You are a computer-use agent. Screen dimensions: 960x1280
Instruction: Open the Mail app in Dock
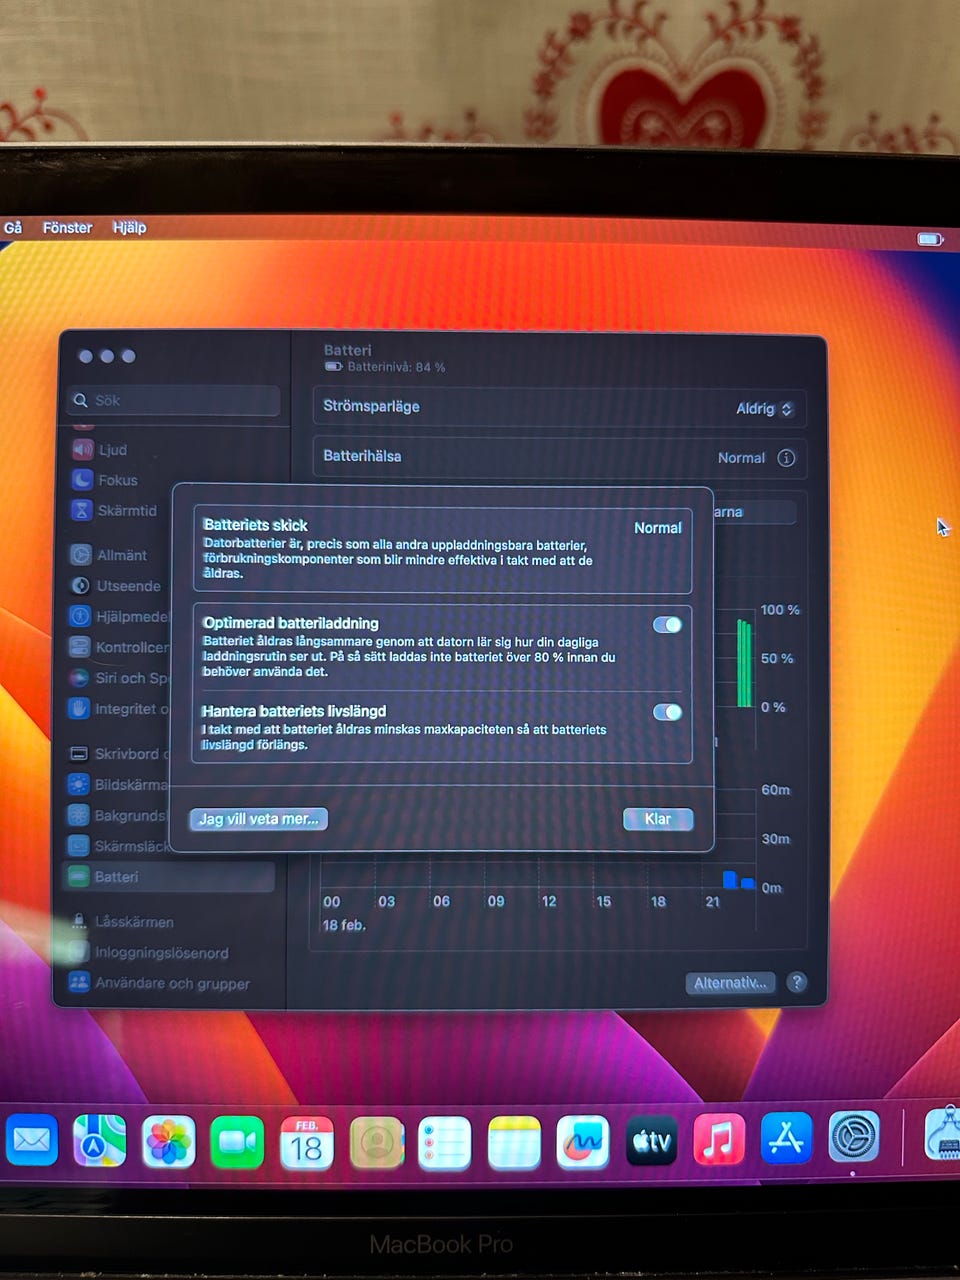tap(32, 1141)
